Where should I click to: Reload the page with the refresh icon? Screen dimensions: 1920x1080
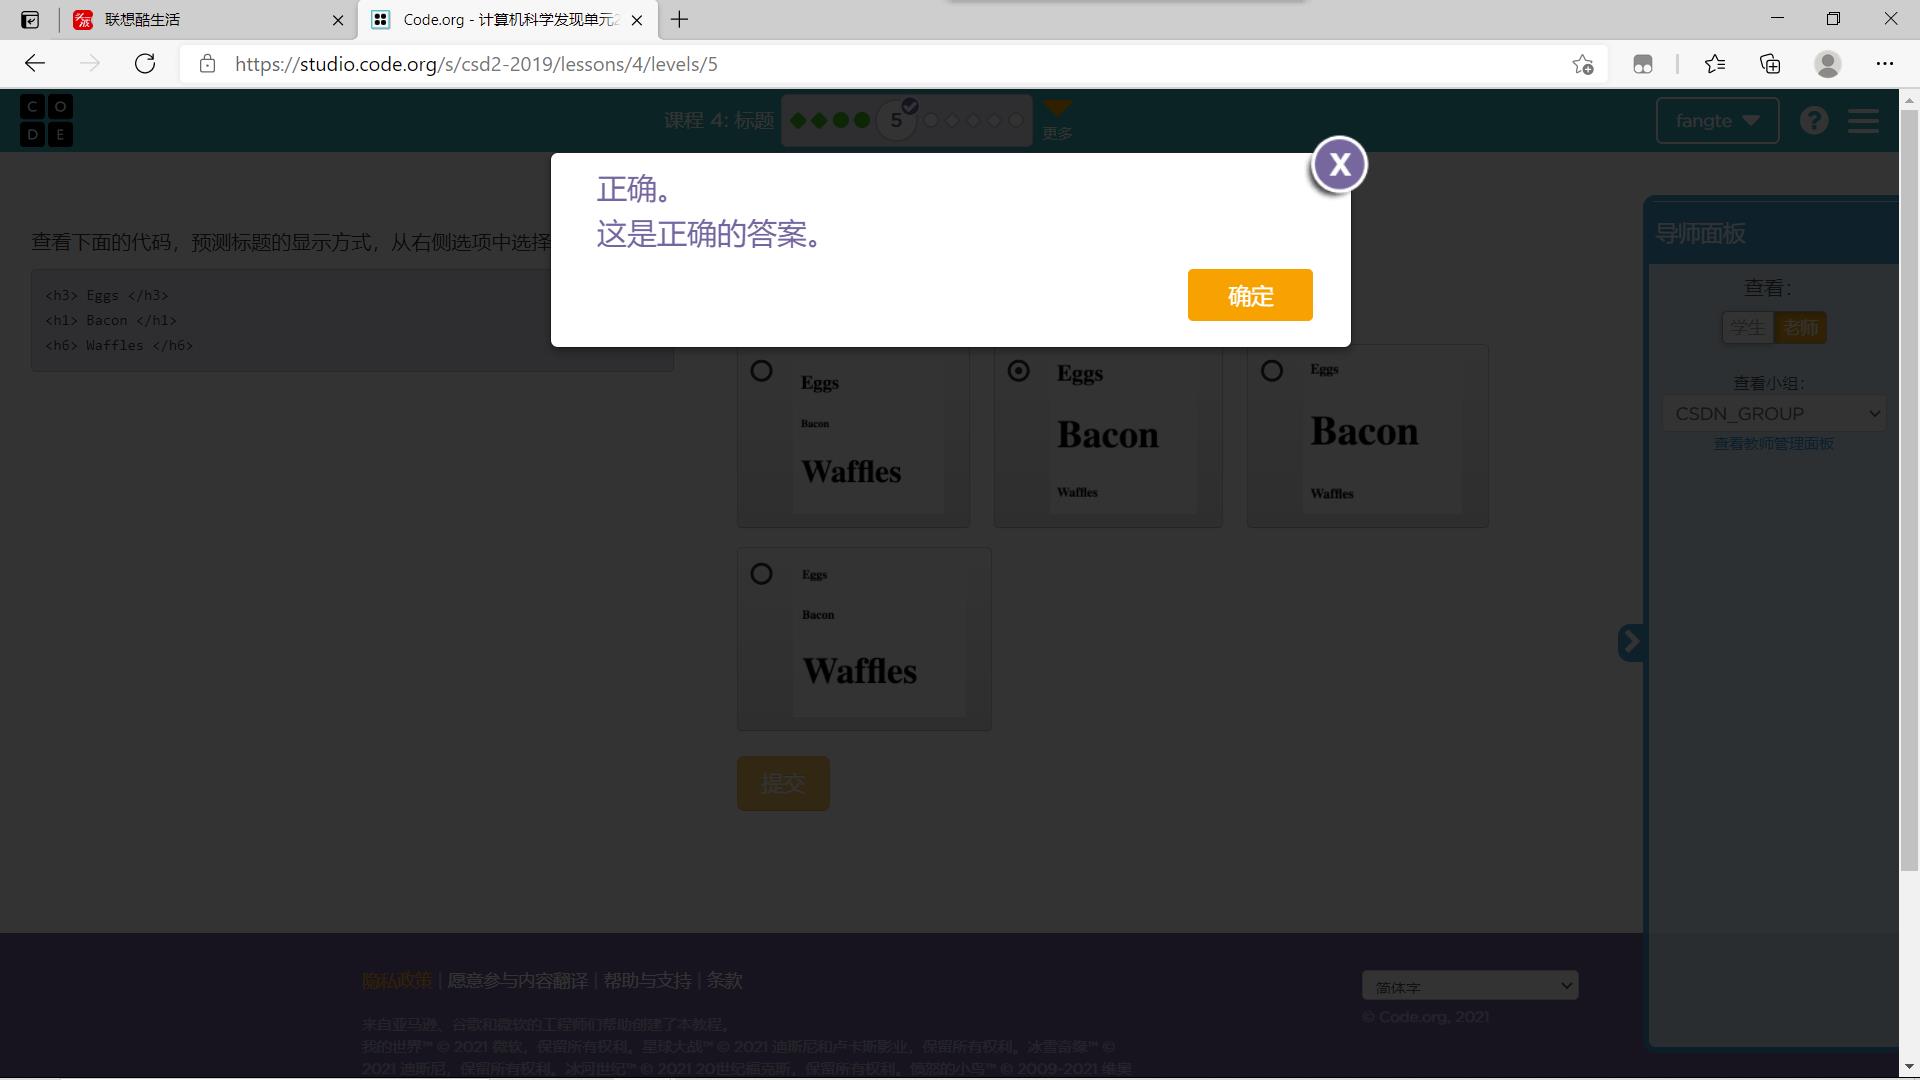[145, 64]
